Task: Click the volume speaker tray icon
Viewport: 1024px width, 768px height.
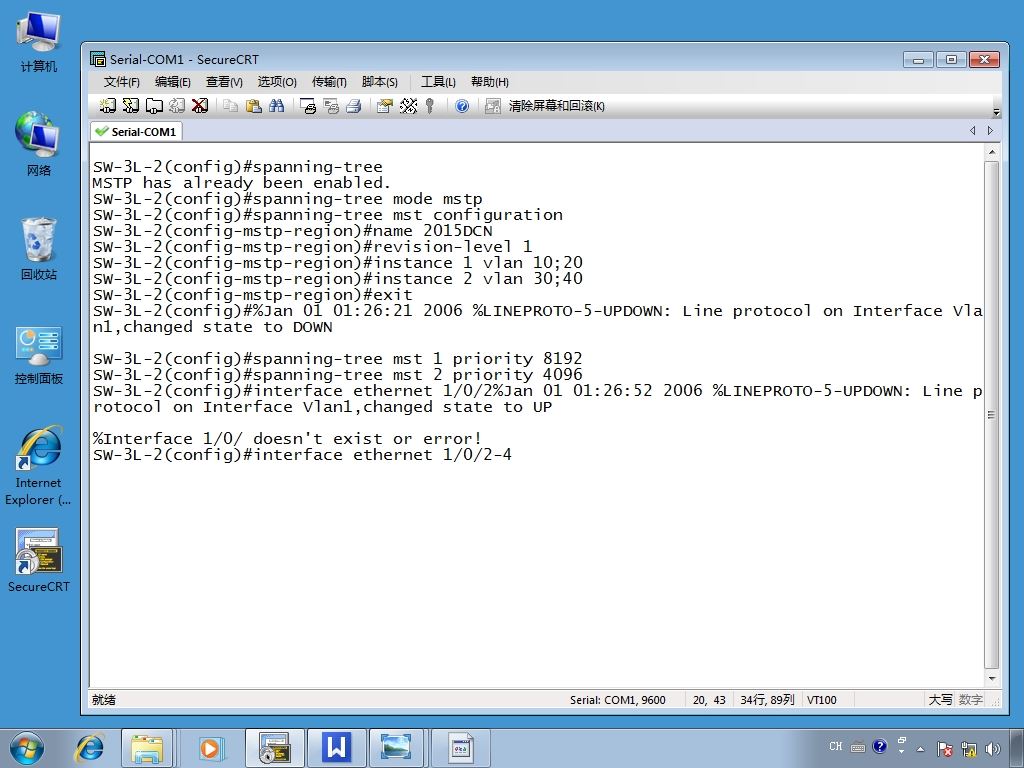Action: pyautogui.click(x=993, y=749)
